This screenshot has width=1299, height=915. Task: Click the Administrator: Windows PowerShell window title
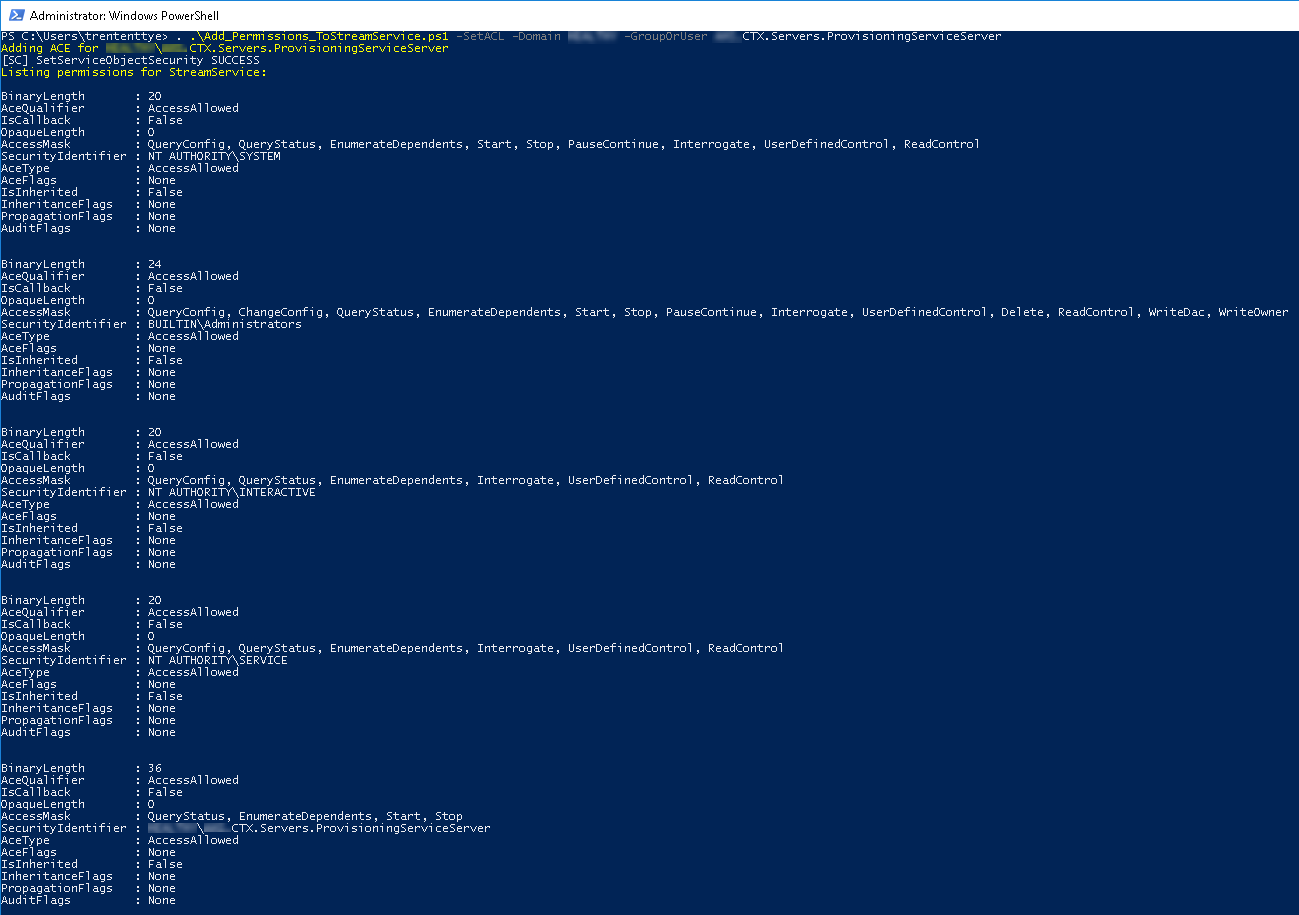coord(124,16)
